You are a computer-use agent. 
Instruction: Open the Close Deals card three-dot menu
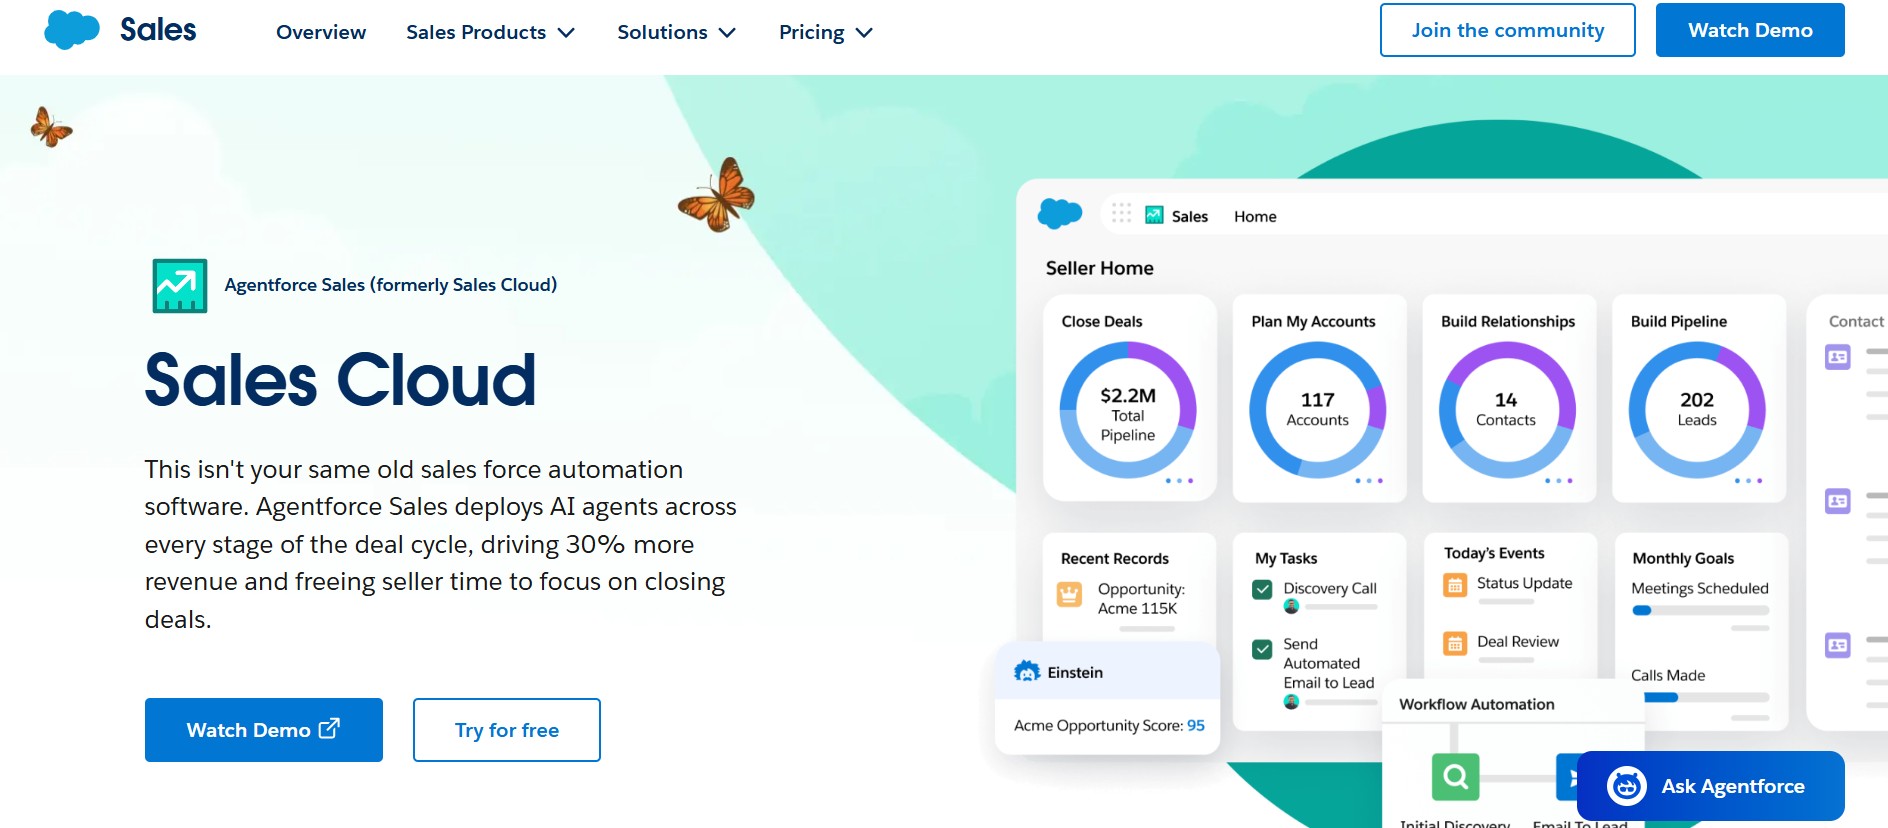tap(1179, 481)
